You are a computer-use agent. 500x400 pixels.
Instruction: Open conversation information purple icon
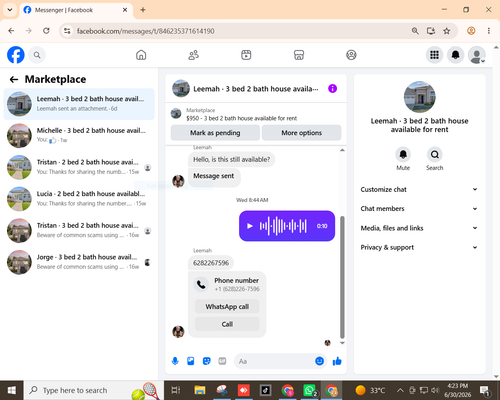332,89
